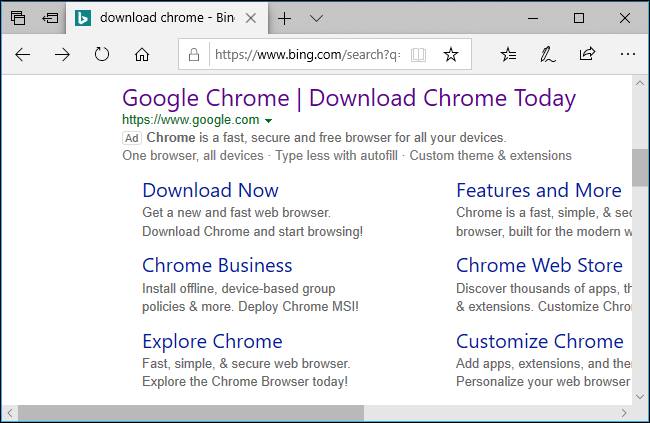
Task: Open the Favorites hub
Action: (x=508, y=55)
